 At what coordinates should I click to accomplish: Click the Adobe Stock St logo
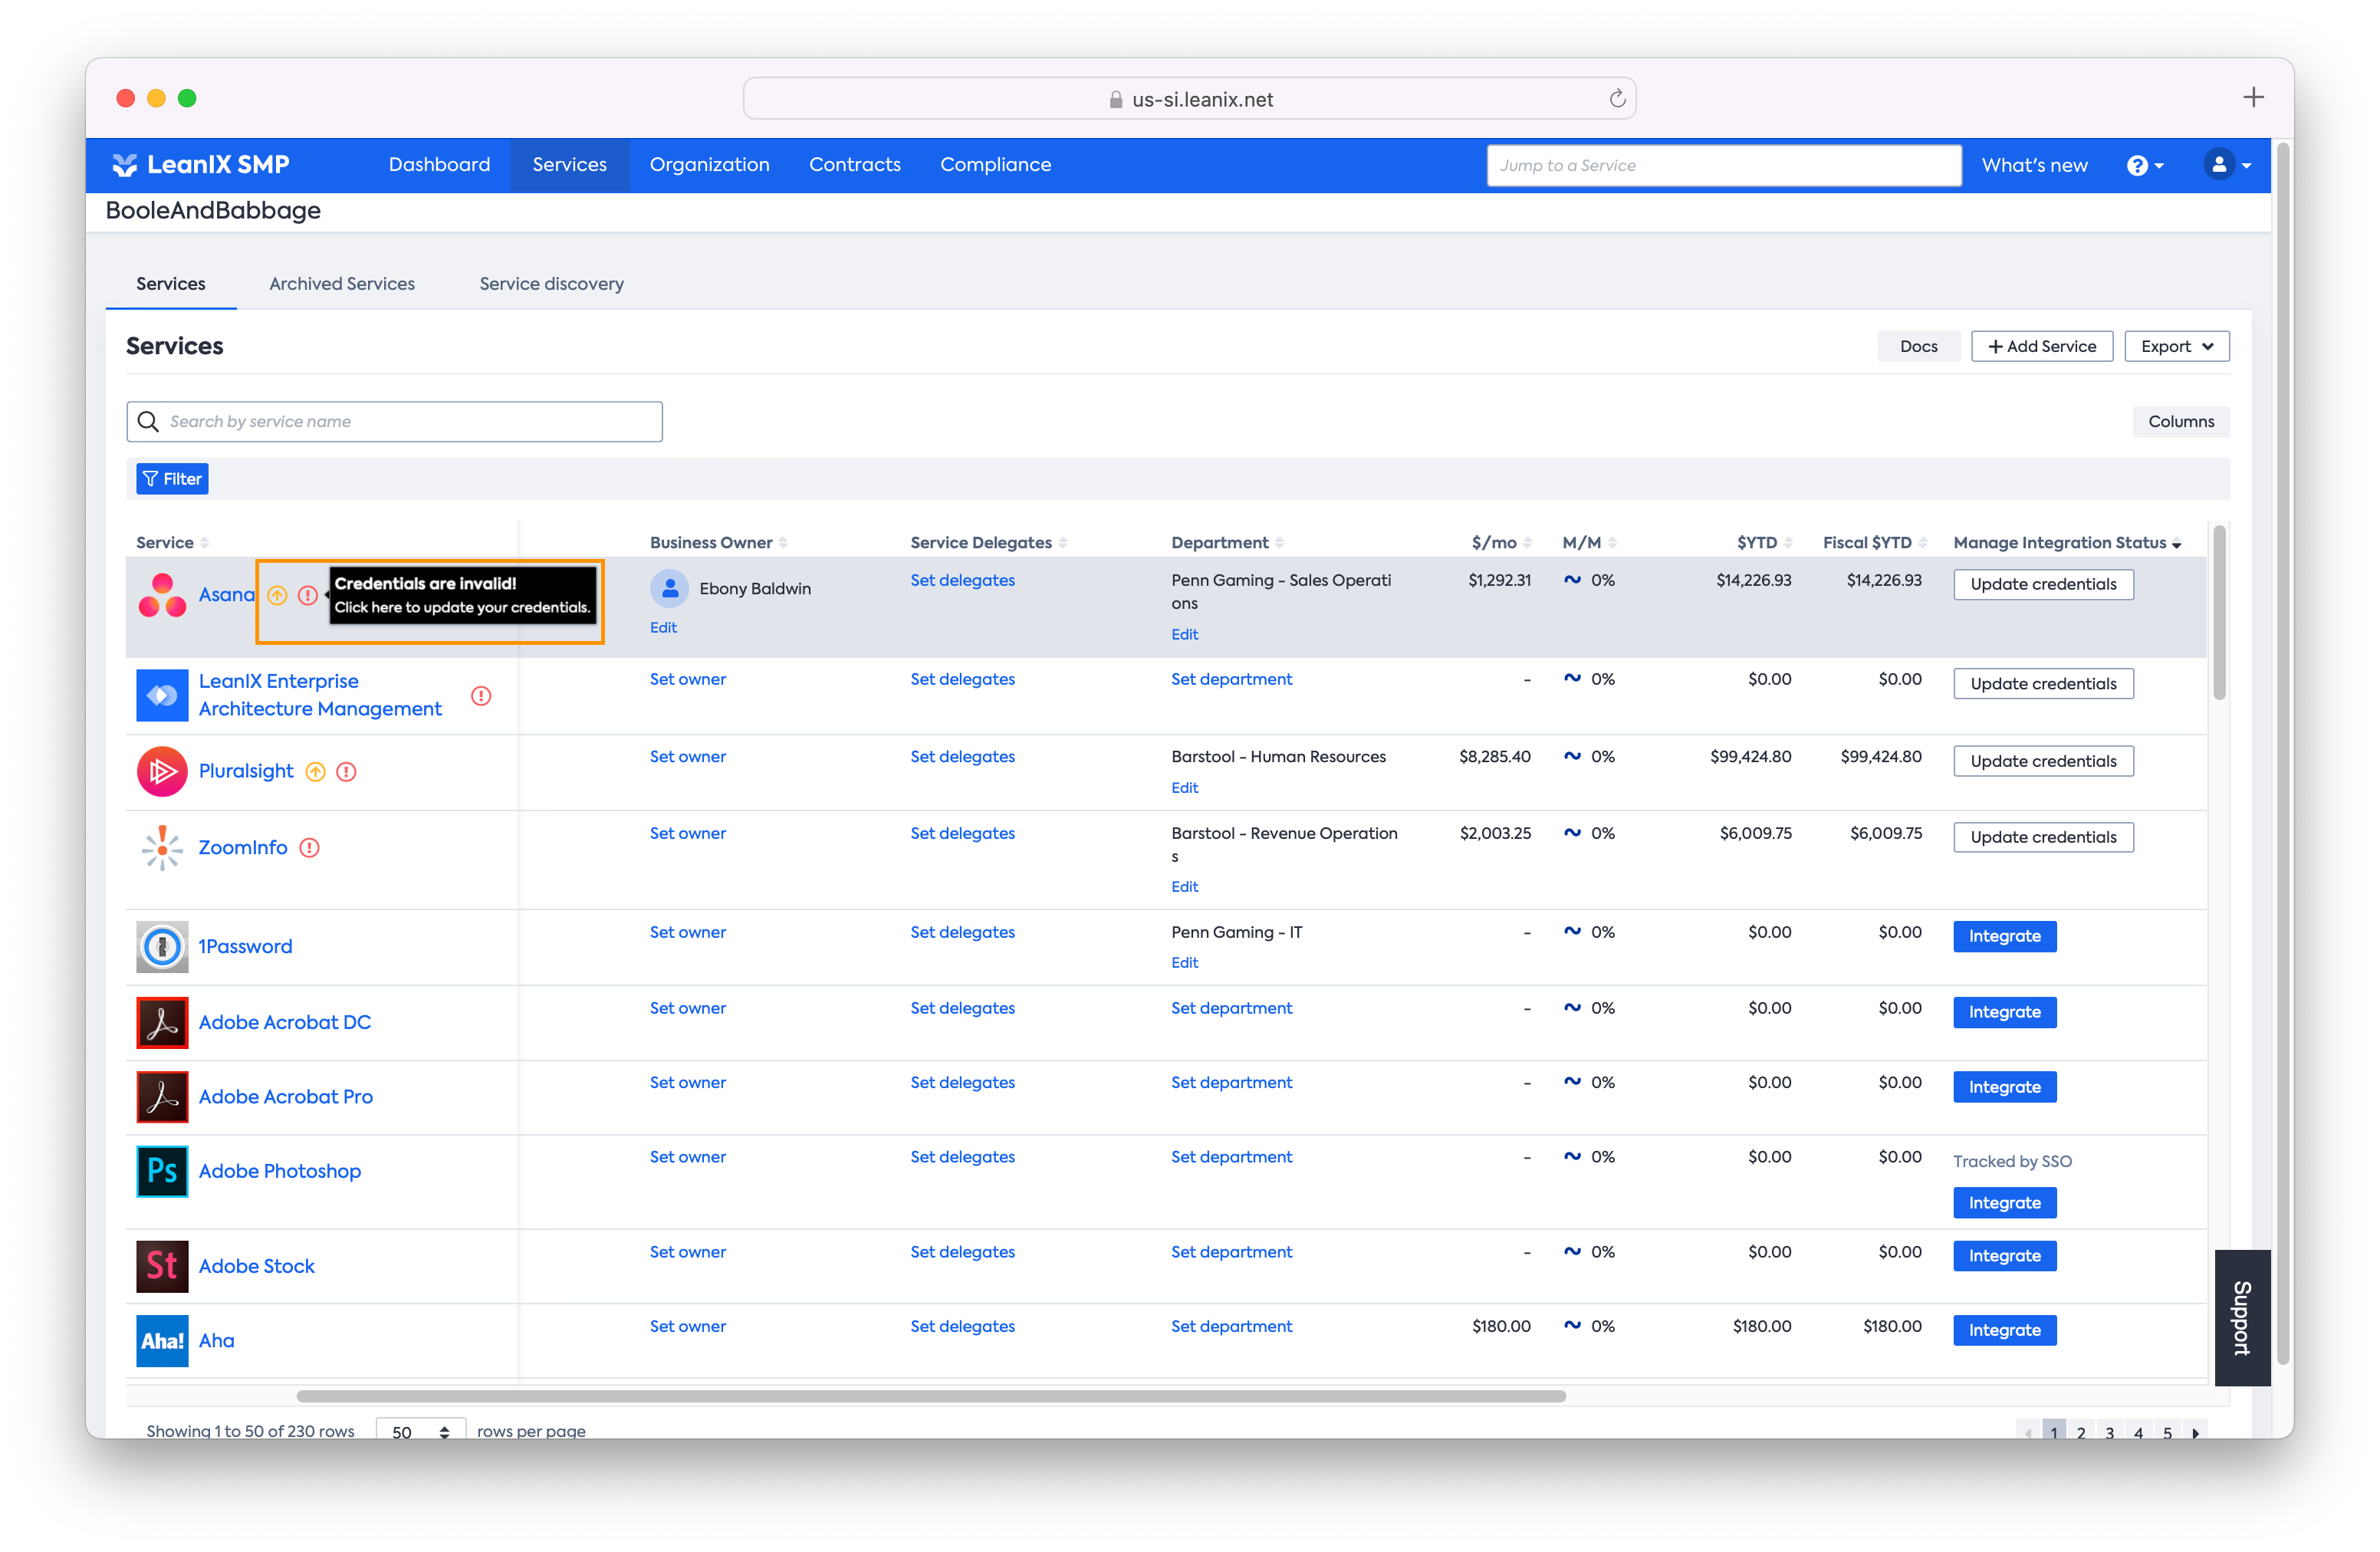162,1266
